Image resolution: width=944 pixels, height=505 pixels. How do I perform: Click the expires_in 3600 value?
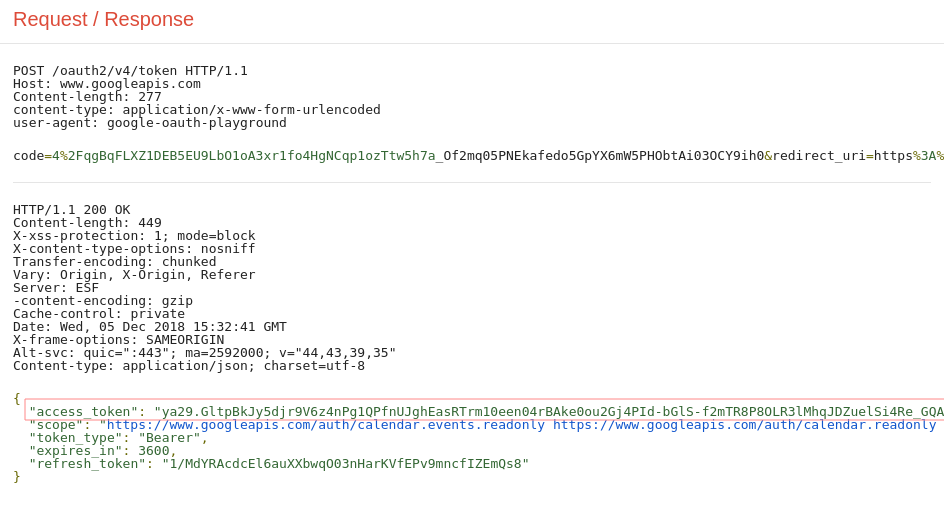(x=154, y=451)
